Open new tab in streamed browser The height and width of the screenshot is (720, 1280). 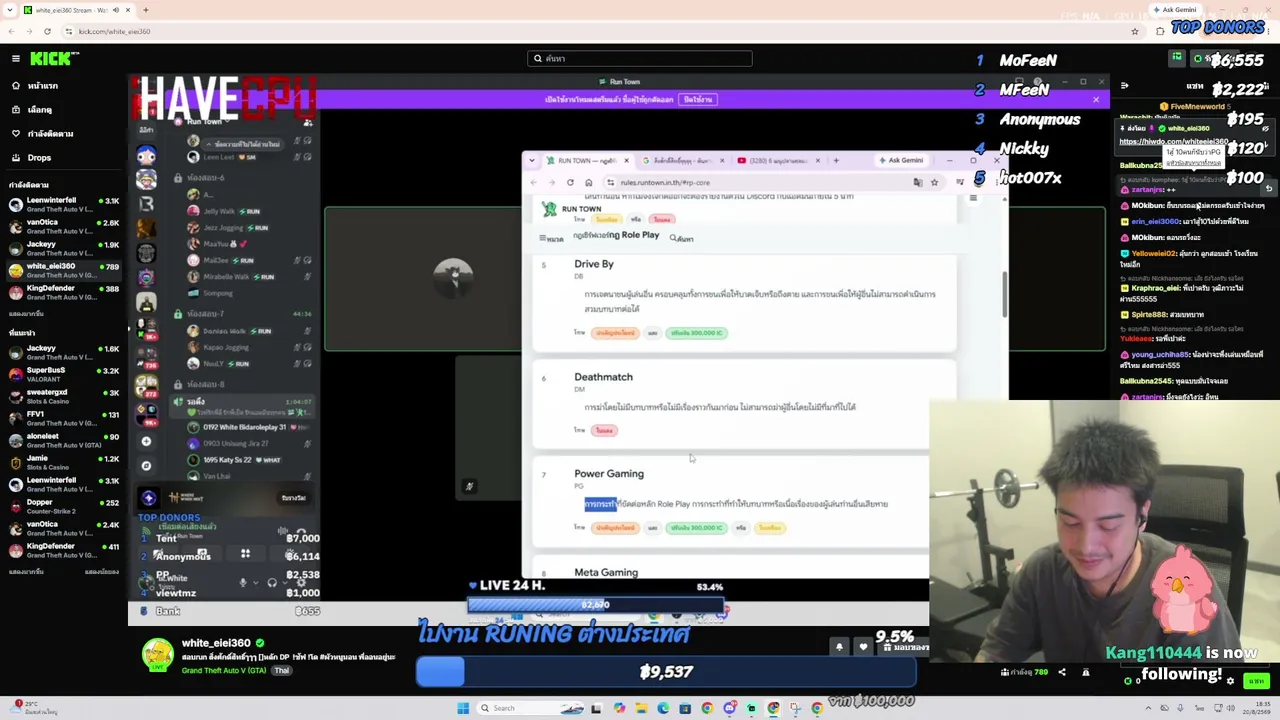[x=836, y=160]
